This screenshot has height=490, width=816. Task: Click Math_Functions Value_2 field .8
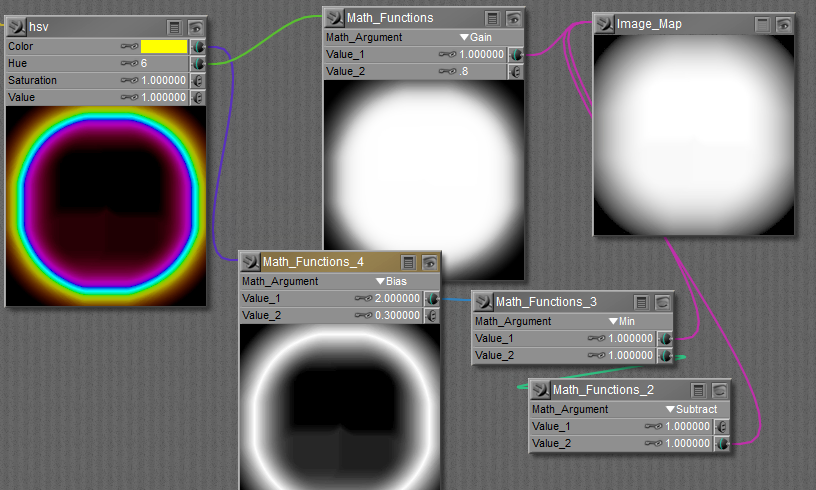coord(464,71)
